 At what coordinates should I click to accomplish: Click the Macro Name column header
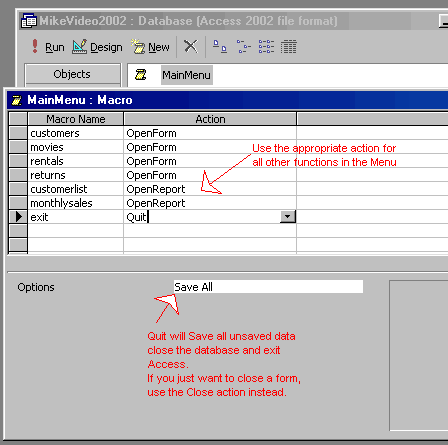[x=76, y=119]
